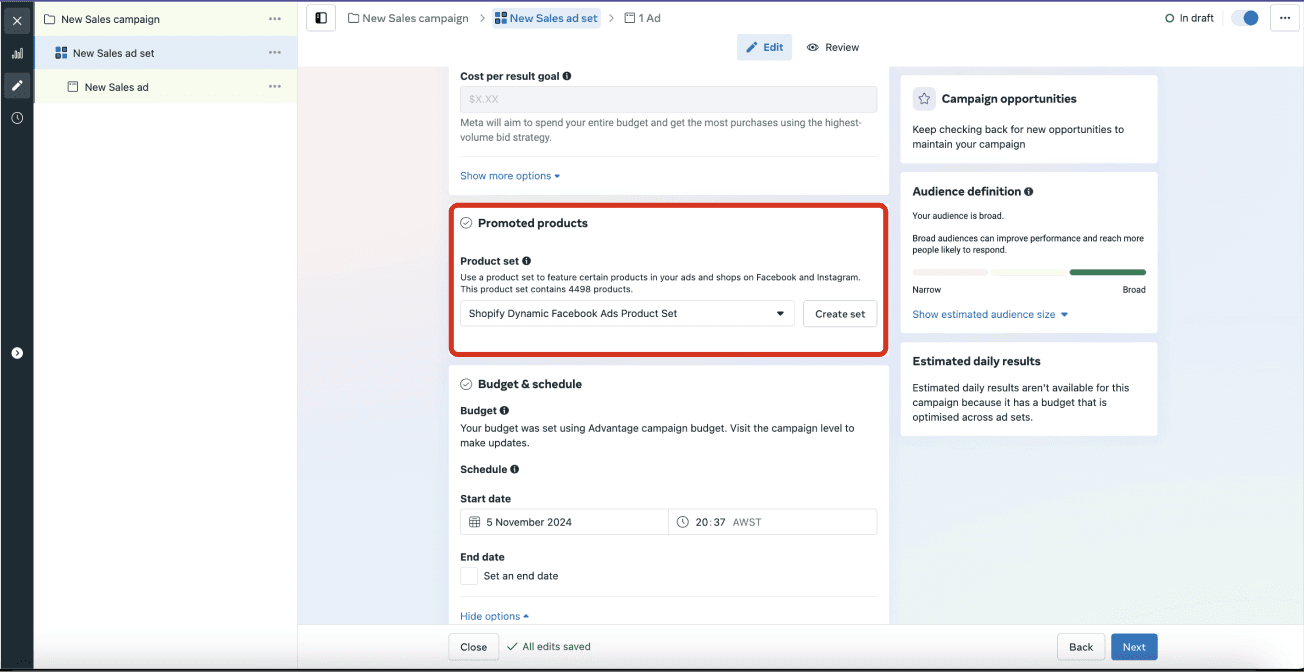
Task: Click the Budget & schedule check circle icon
Action: click(466, 384)
